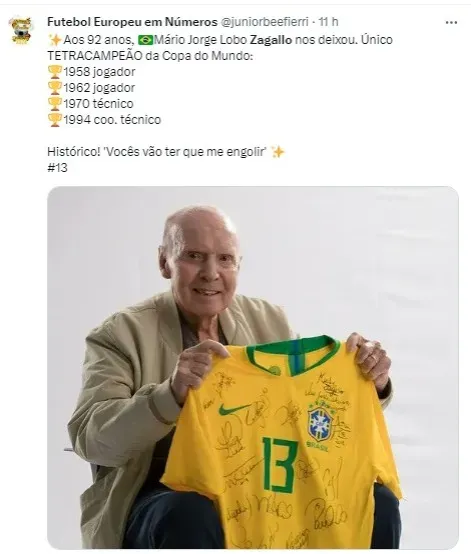Screen dimensions: 471x554
Task: Click the trophy emoji beside 1958 jogador
Action: [x=55, y=72]
